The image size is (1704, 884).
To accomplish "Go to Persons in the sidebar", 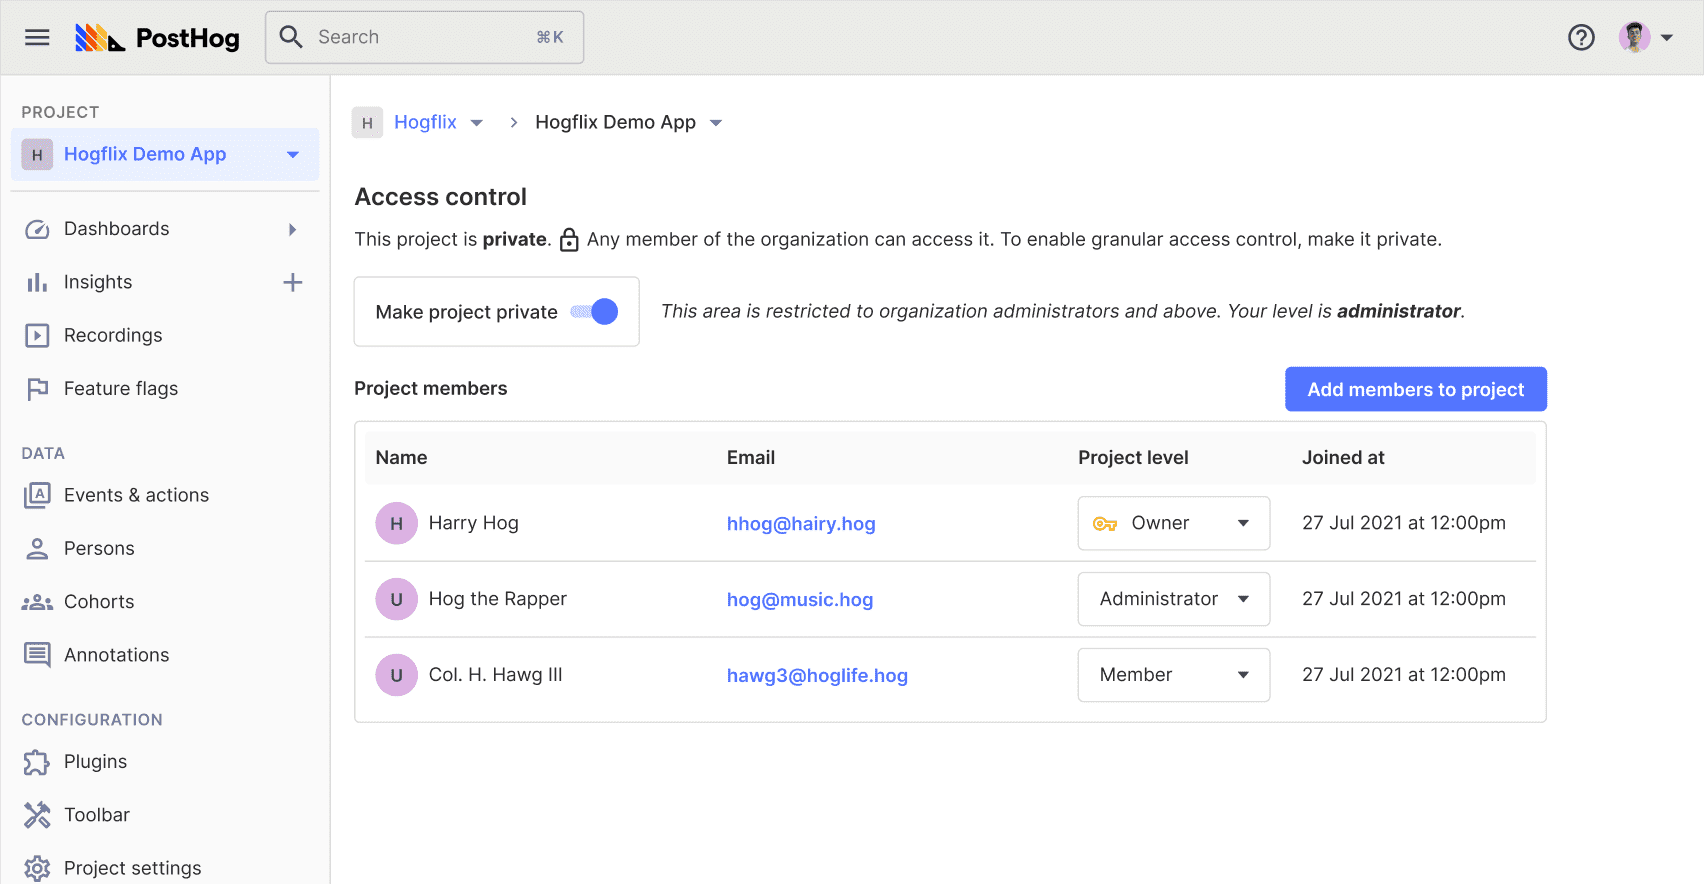I will (99, 549).
